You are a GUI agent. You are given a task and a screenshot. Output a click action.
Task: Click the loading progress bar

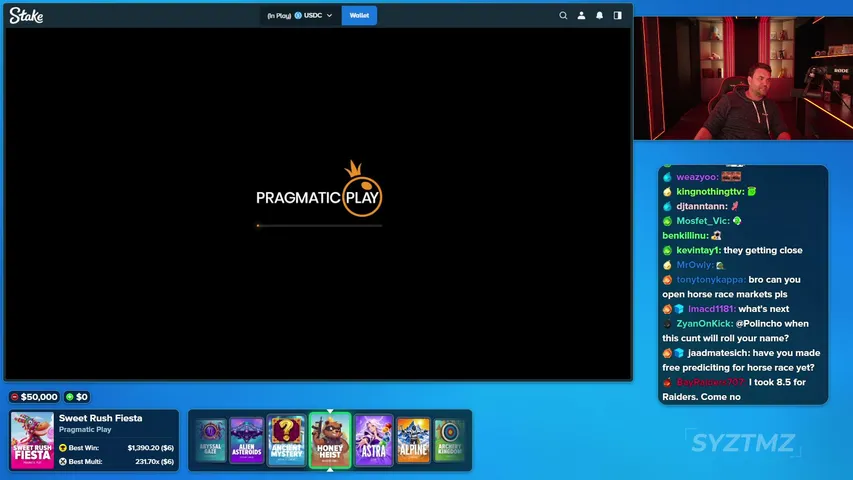[x=319, y=225]
